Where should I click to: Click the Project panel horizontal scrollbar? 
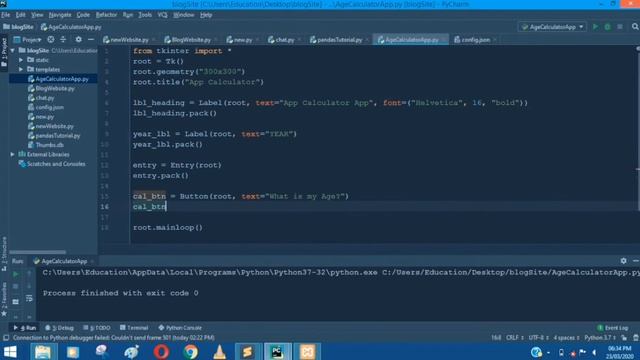(x=38, y=252)
